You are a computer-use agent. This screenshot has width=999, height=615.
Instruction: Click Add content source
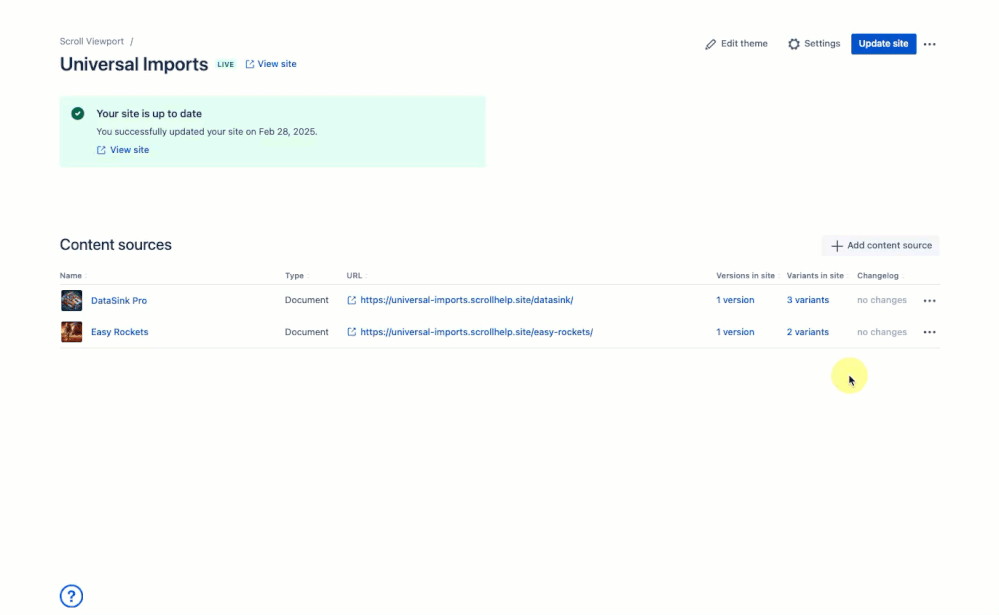click(880, 245)
